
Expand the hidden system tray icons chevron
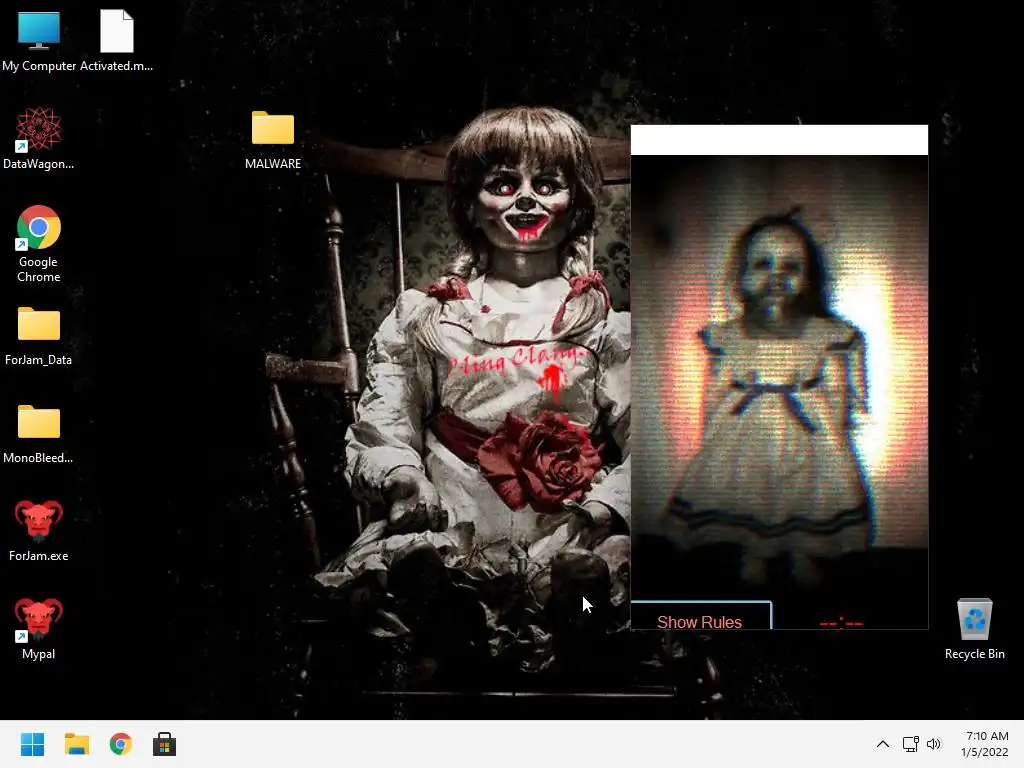[x=882, y=744]
